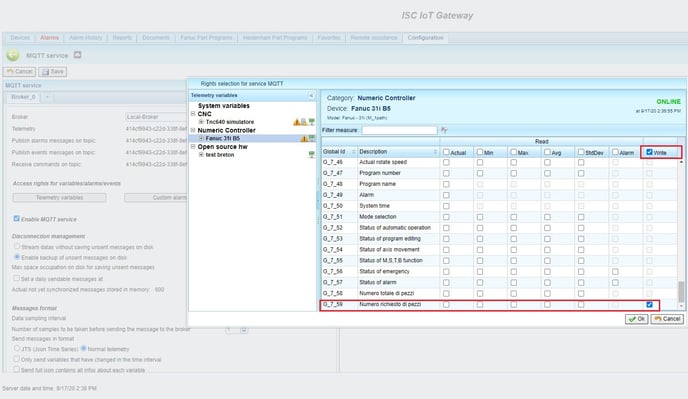
Task: Expand the Fanuc 31i B5 tree node
Action: (x=201, y=138)
